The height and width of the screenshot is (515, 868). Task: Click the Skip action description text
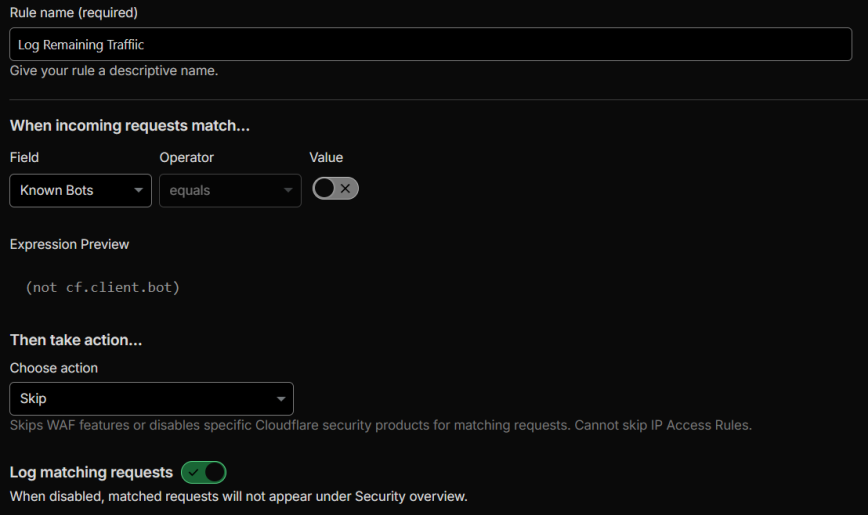(380, 425)
